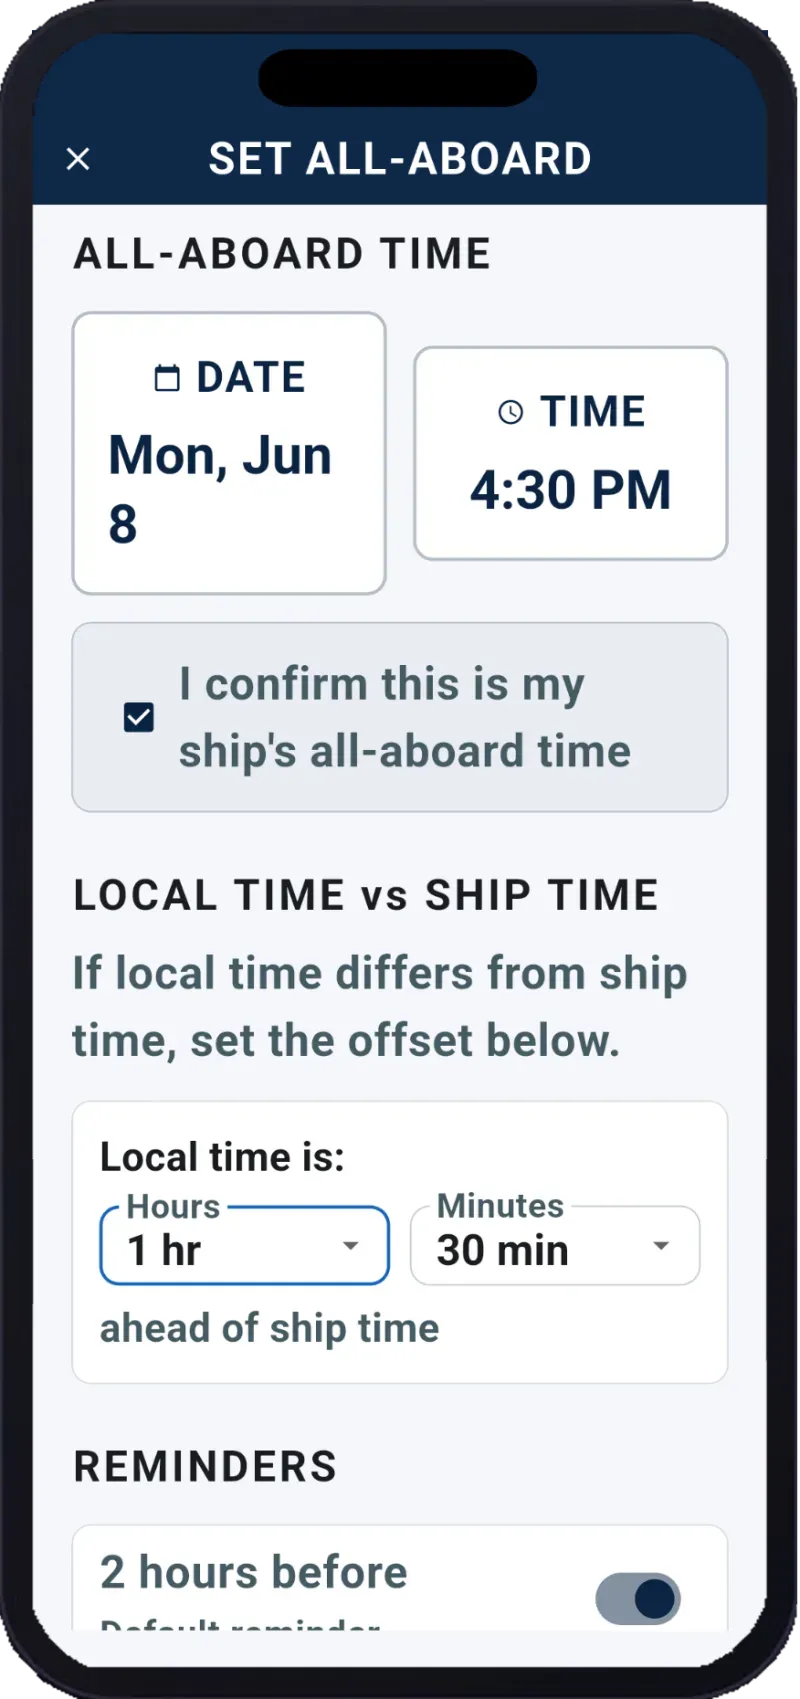This screenshot has width=800, height=1699.
Task: Close the Set All-Aboard screen with X
Action: 78,159
